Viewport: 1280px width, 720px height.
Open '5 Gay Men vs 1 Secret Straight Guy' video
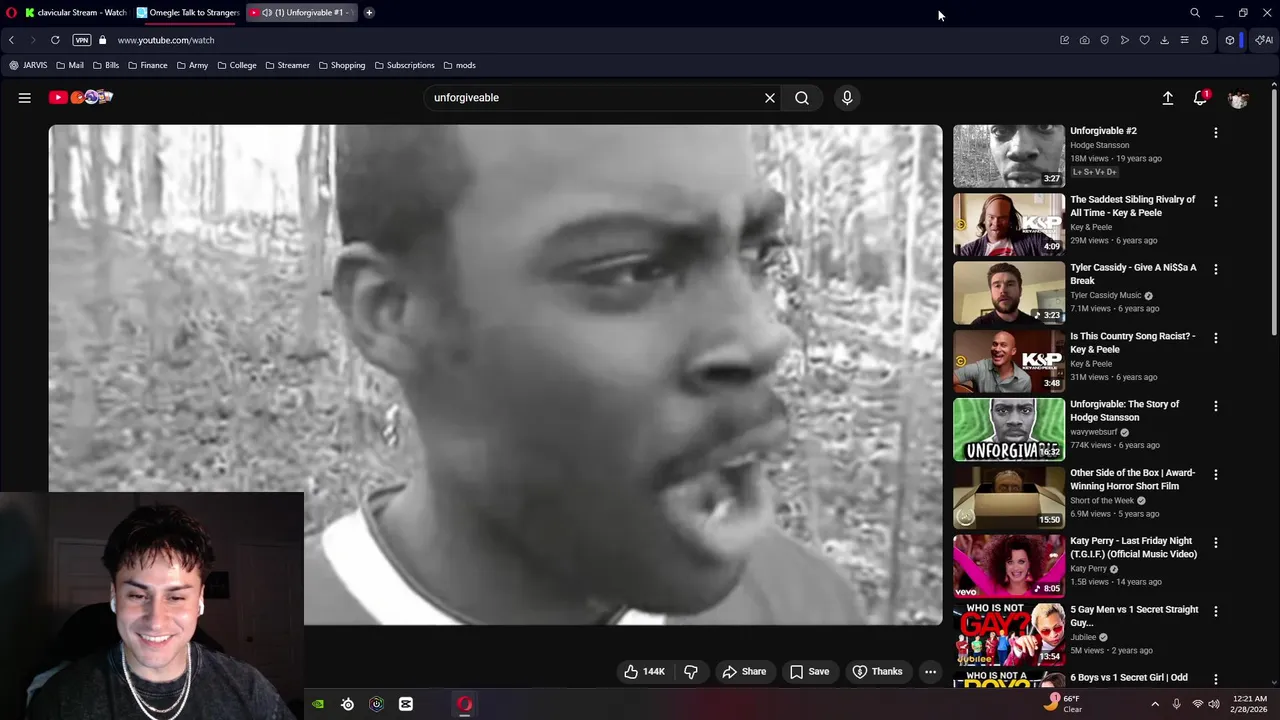[1009, 634]
